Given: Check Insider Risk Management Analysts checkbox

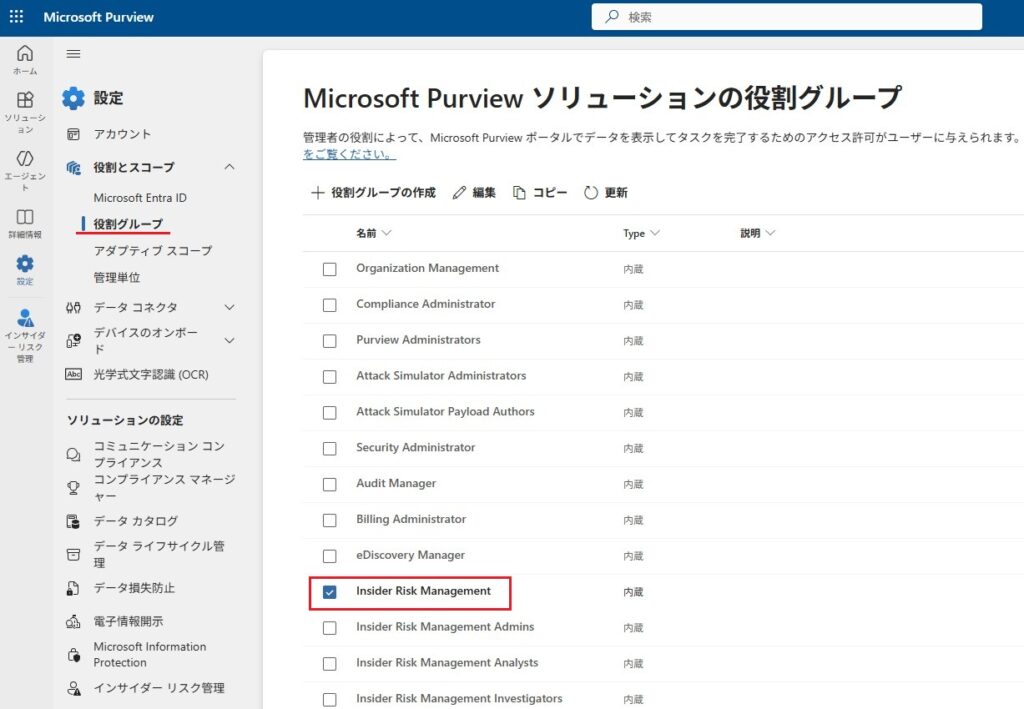Looking at the screenshot, I should pos(330,664).
